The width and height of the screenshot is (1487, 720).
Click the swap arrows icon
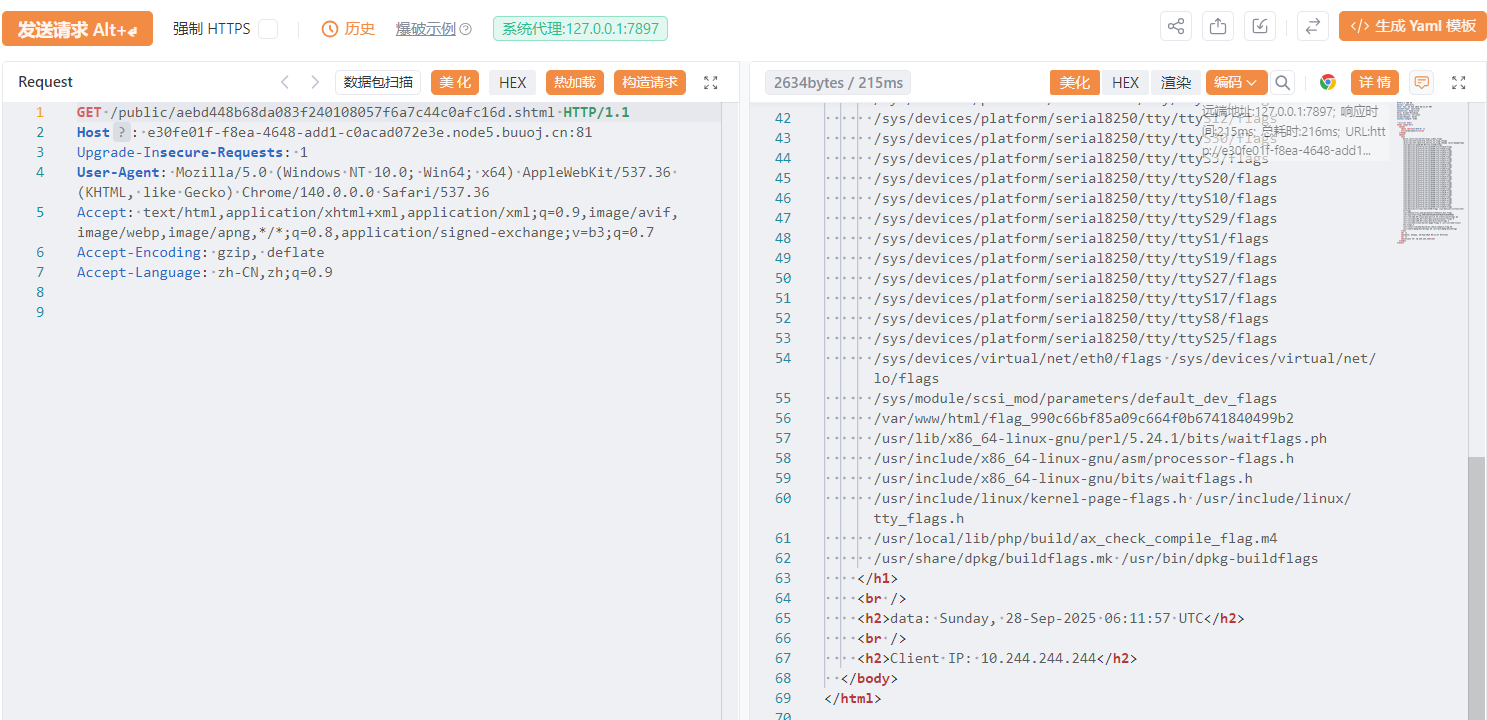tap(1312, 26)
